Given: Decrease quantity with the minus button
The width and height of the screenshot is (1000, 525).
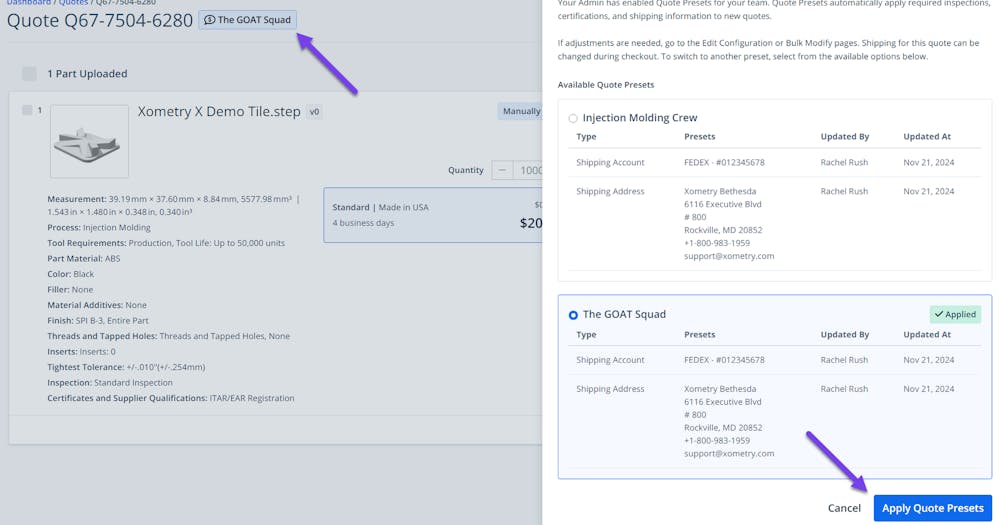Looking at the screenshot, I should [x=503, y=170].
